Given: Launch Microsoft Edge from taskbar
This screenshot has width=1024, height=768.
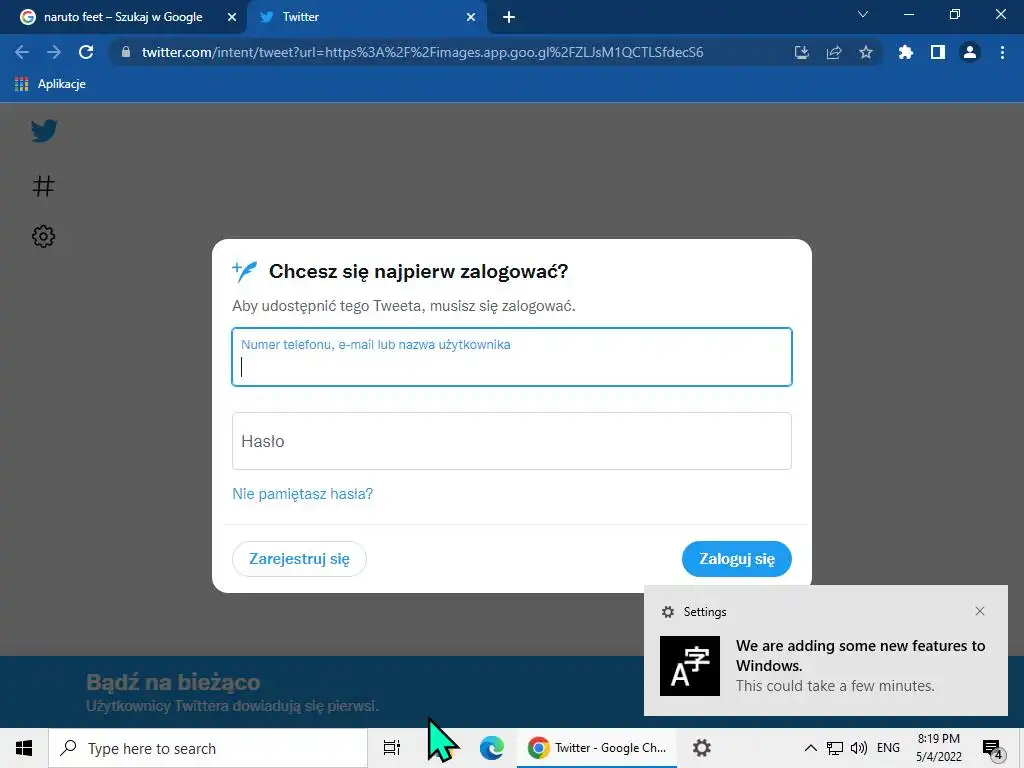Looking at the screenshot, I should coord(492,748).
